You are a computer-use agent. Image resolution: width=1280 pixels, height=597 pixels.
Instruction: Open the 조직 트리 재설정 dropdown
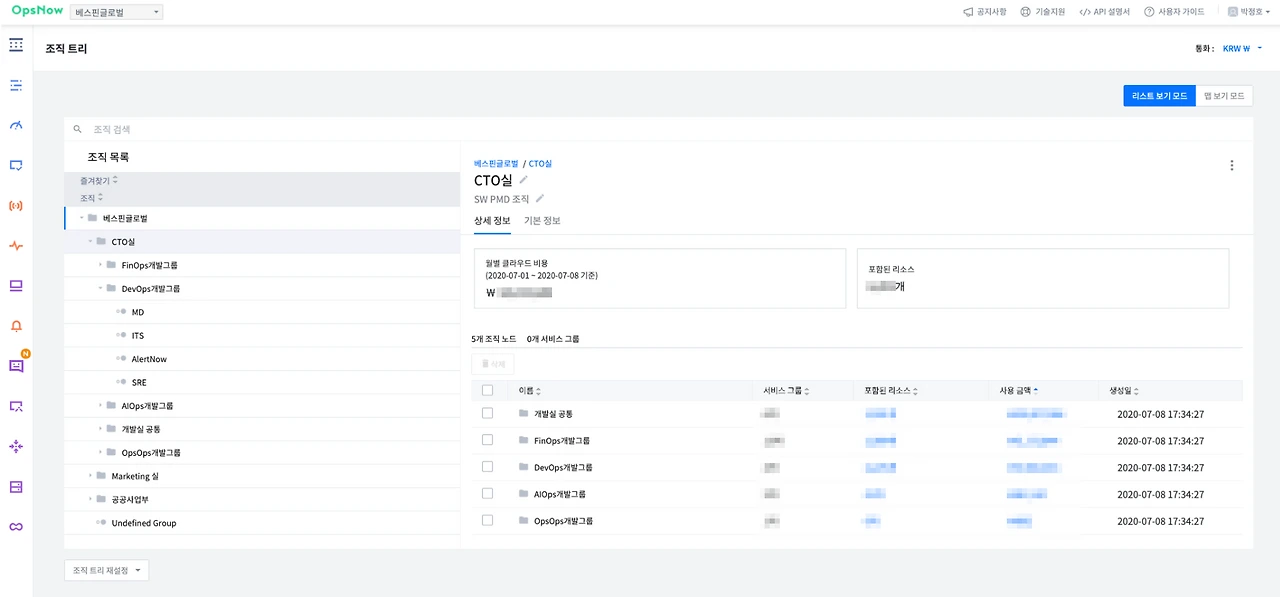[107, 570]
